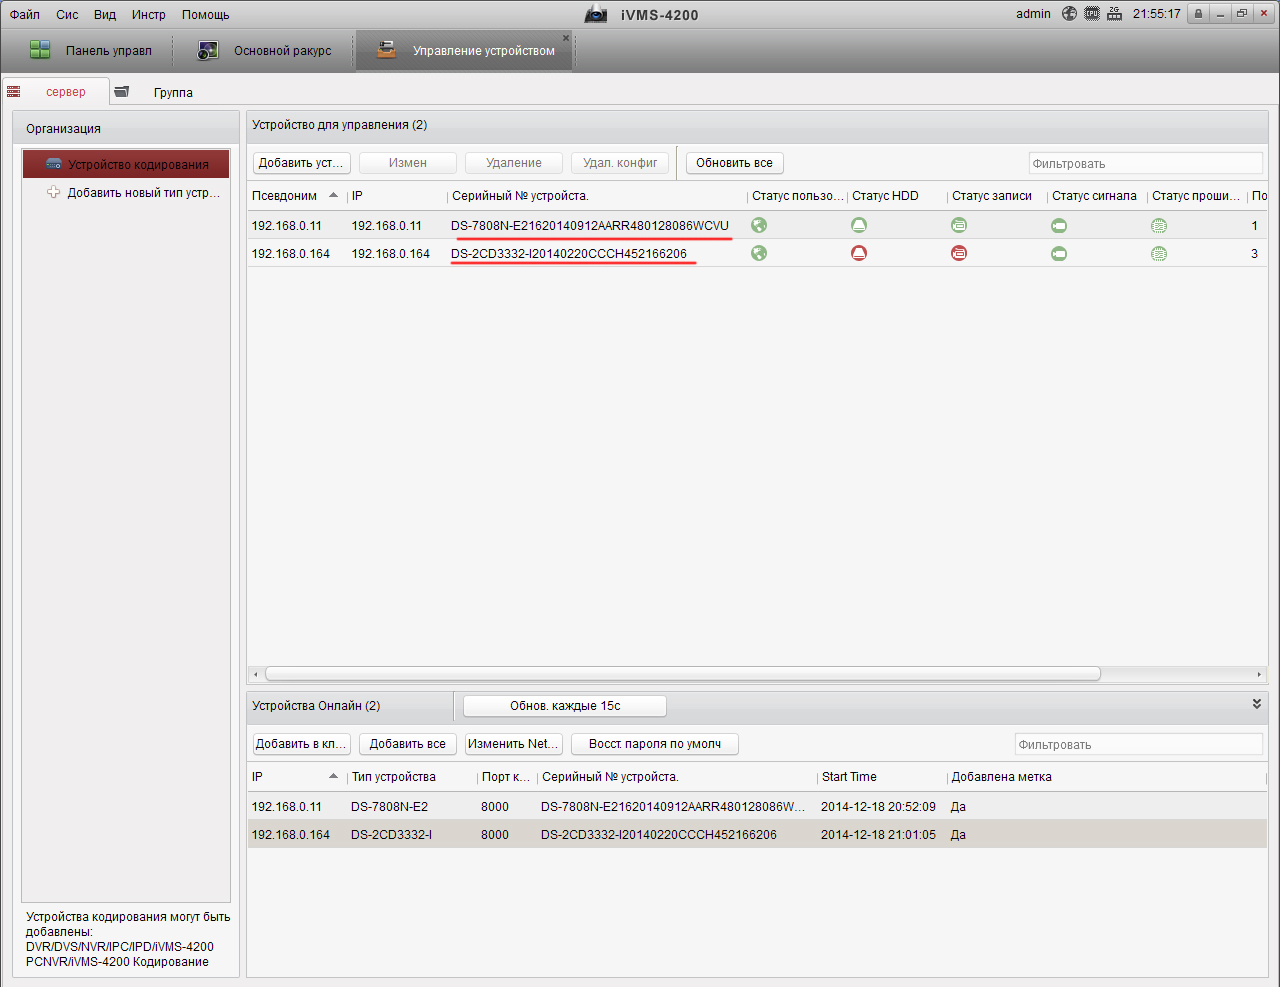Click HDD status icon for 192.168.0.11

pyautogui.click(x=859, y=225)
